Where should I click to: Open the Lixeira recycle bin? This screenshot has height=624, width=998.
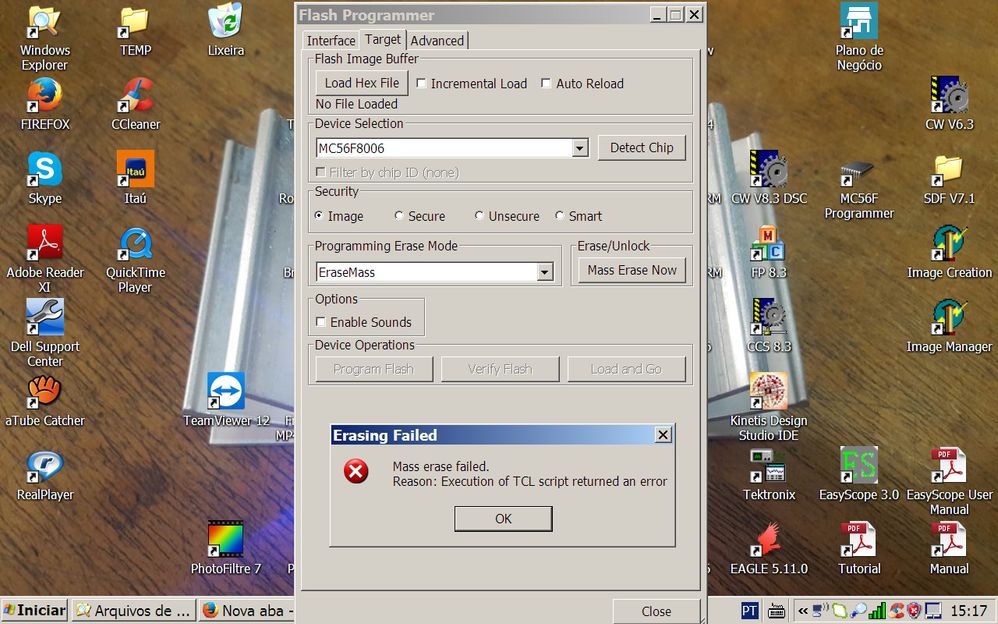(225, 31)
